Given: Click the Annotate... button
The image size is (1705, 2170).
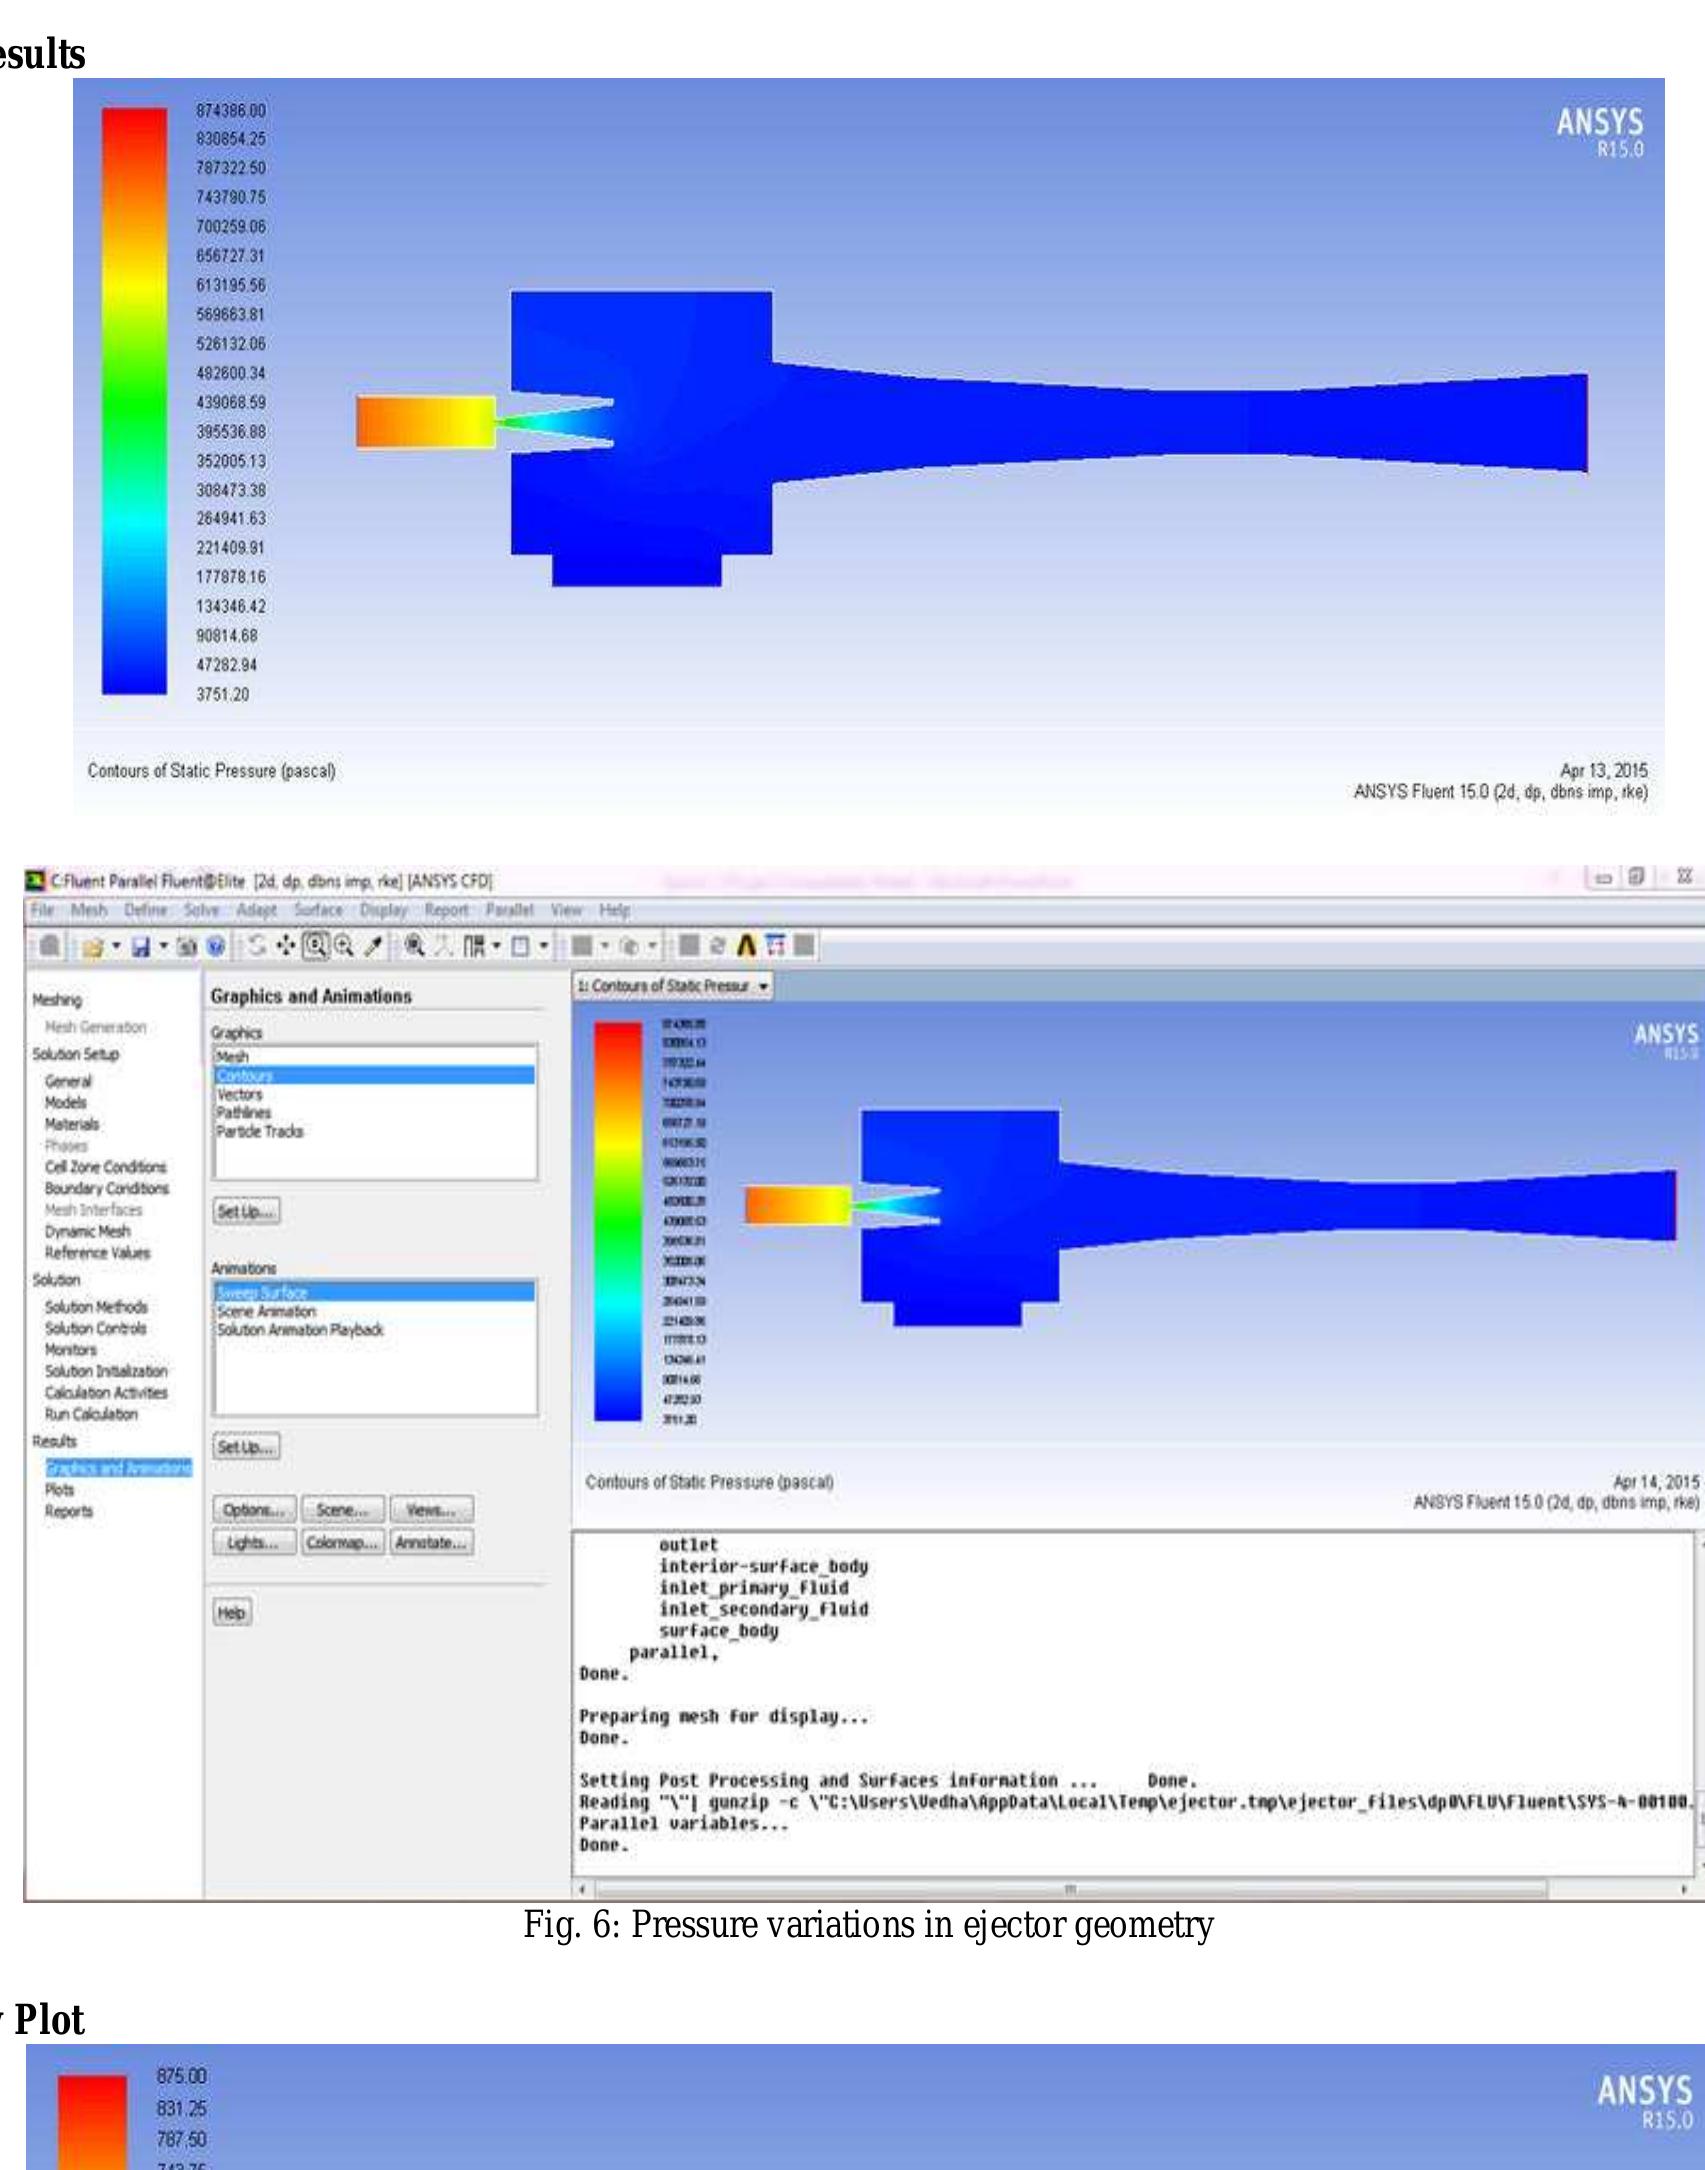Looking at the screenshot, I should click(x=431, y=1543).
